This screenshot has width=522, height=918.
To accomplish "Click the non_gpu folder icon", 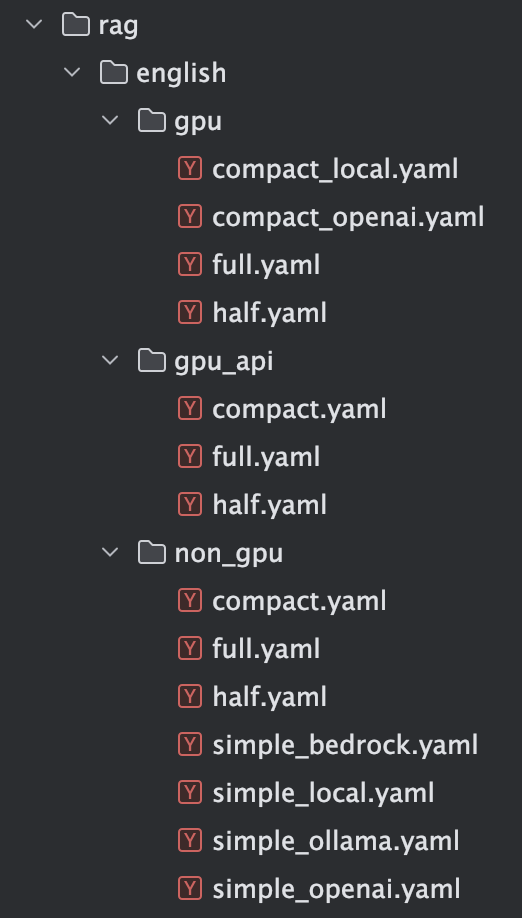I will coord(152,553).
